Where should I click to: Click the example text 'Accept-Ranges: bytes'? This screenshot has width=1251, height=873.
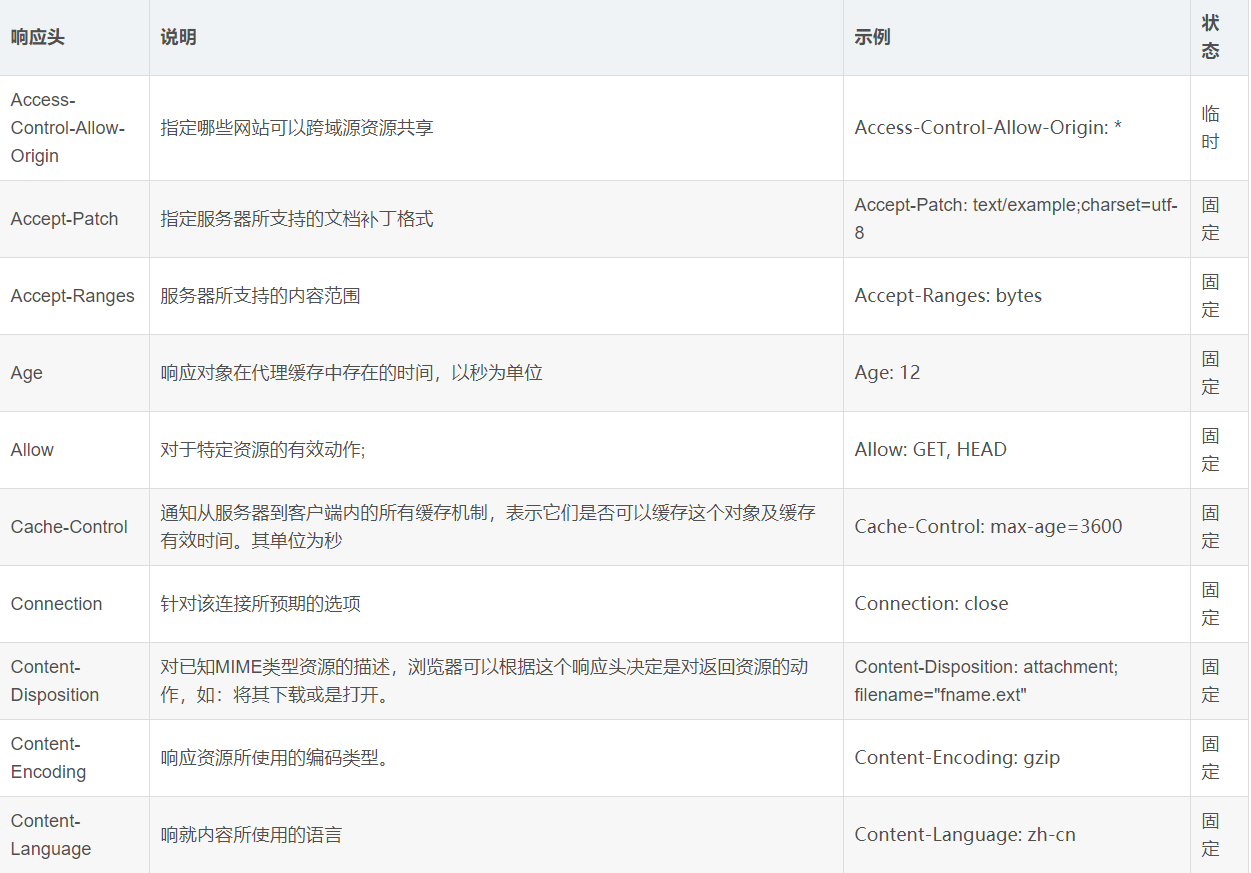tap(947, 296)
